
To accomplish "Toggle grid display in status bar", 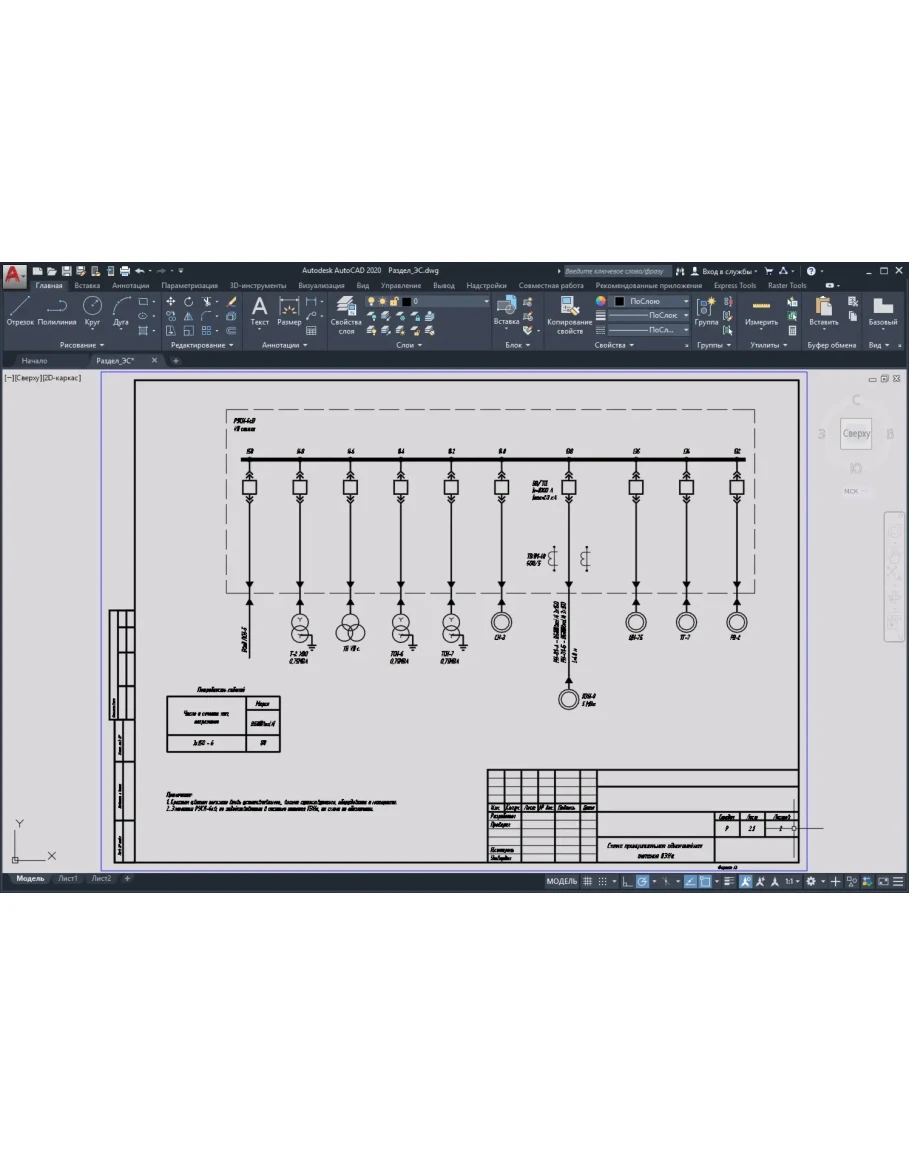I will [588, 881].
